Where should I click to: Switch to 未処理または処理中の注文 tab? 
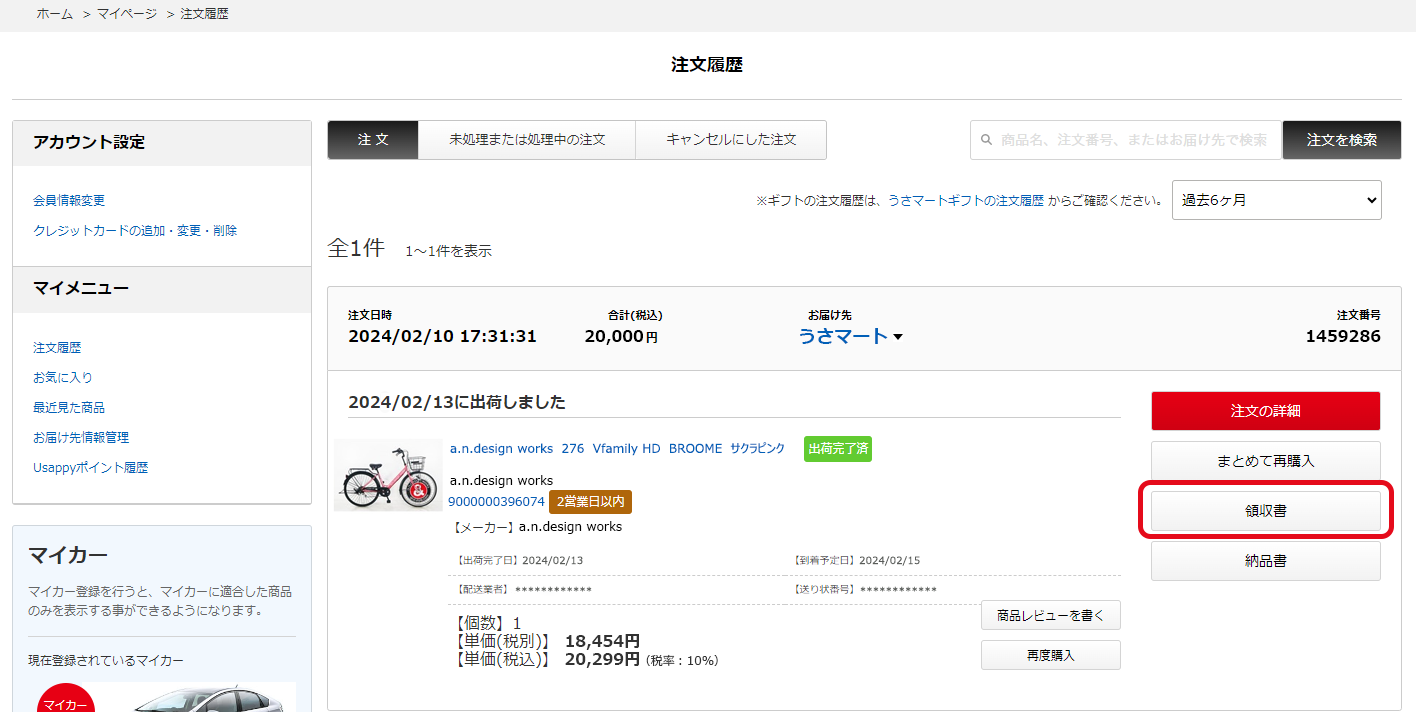[527, 140]
